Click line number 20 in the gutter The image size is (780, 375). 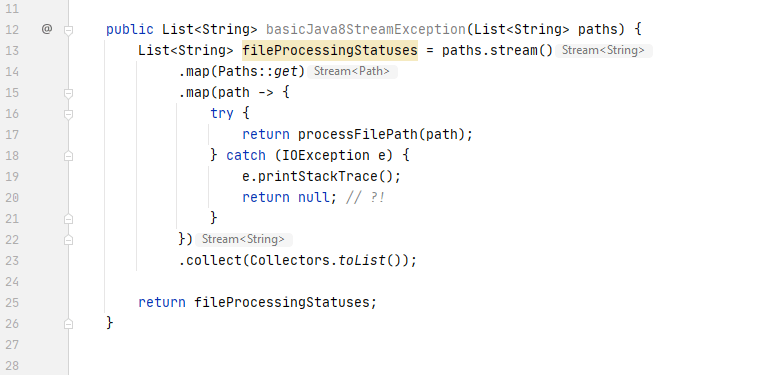tap(11, 197)
